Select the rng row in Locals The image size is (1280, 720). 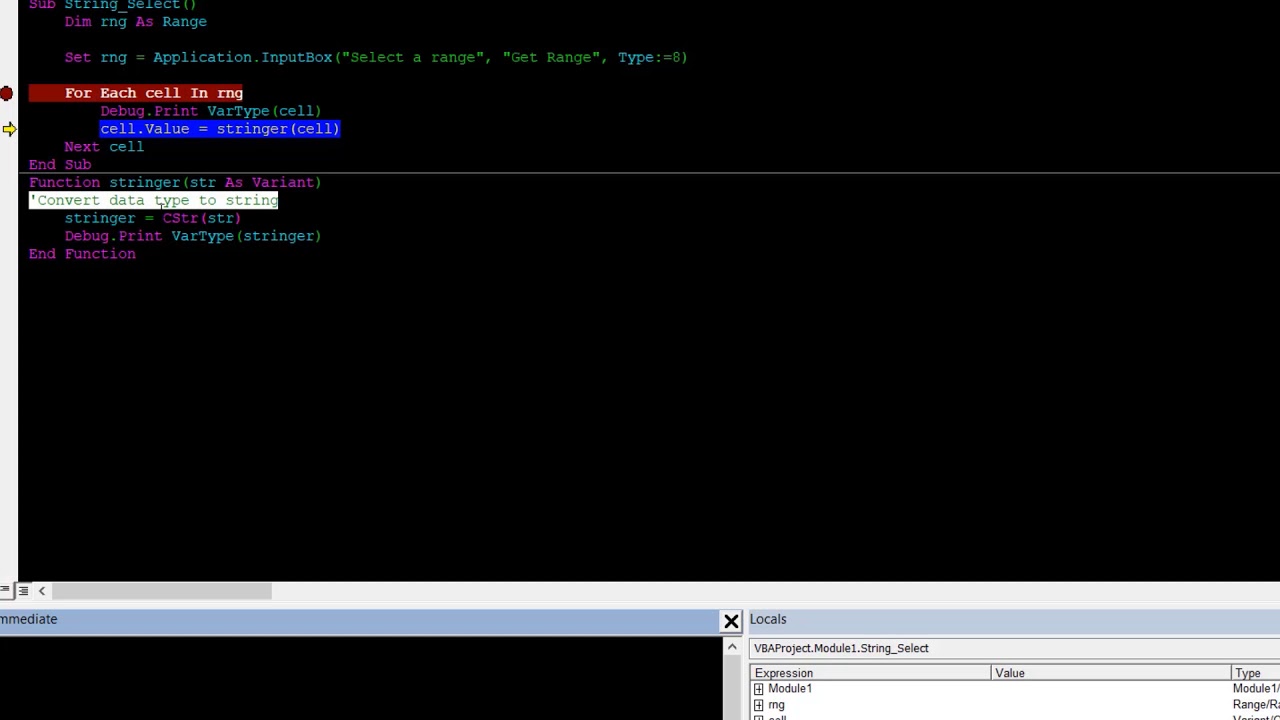(1015, 705)
